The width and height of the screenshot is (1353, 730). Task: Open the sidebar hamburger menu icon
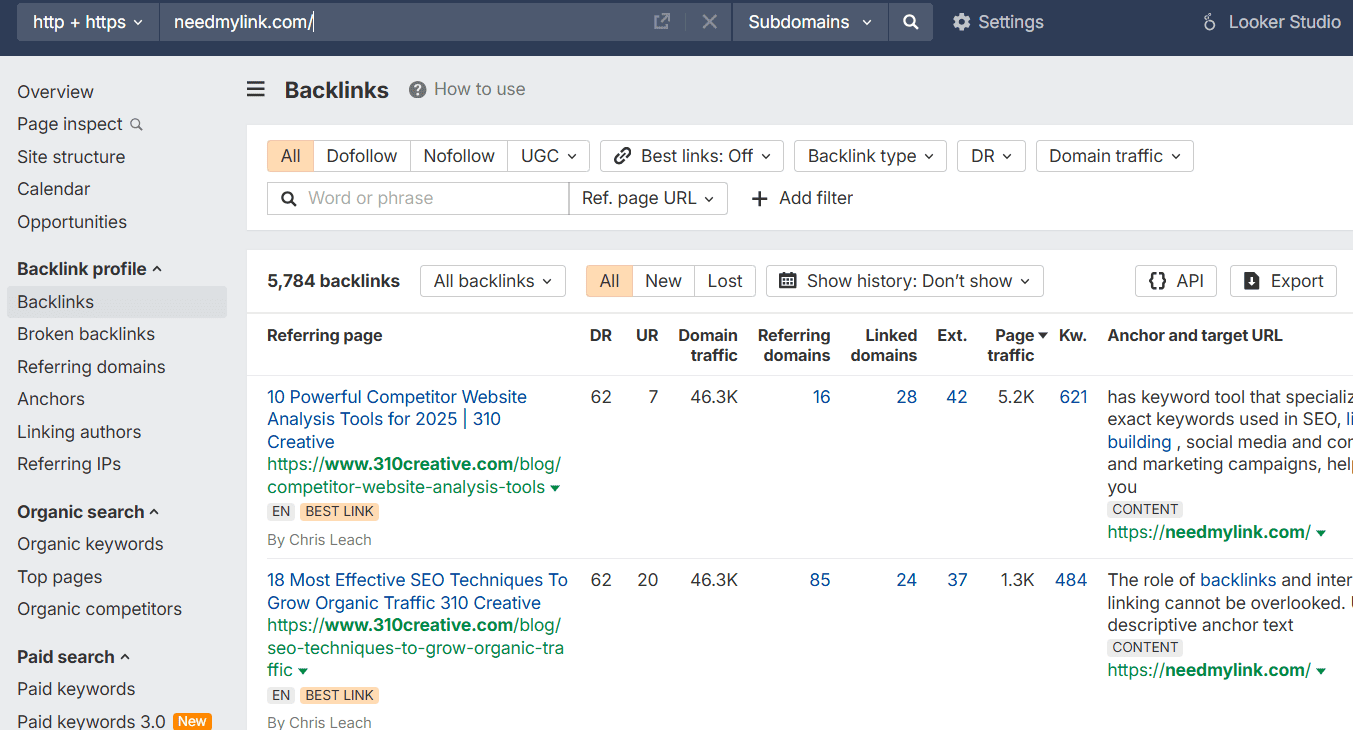coord(255,89)
